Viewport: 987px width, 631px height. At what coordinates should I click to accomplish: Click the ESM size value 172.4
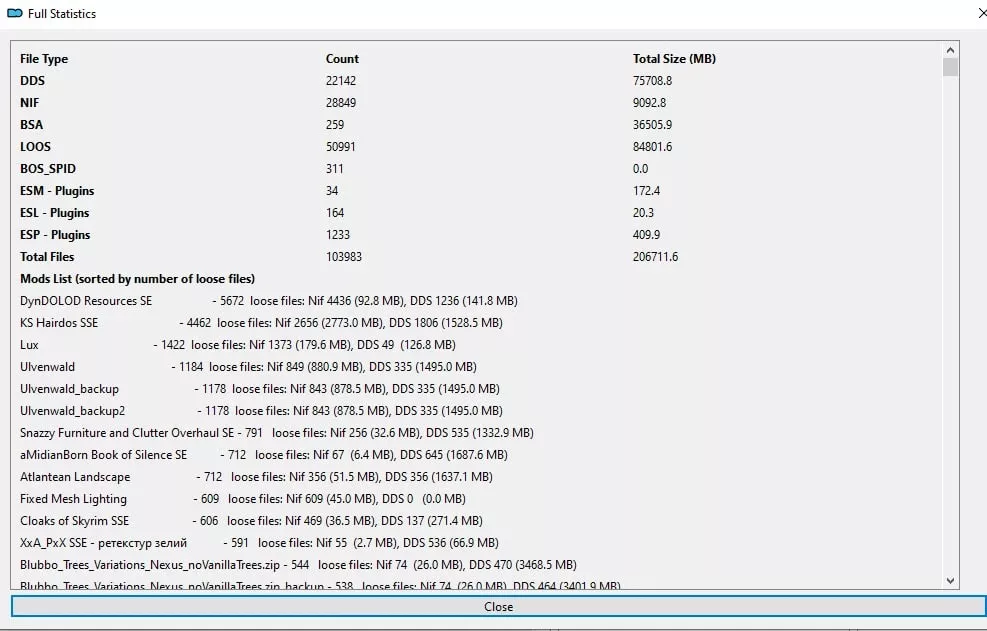pyautogui.click(x=646, y=191)
